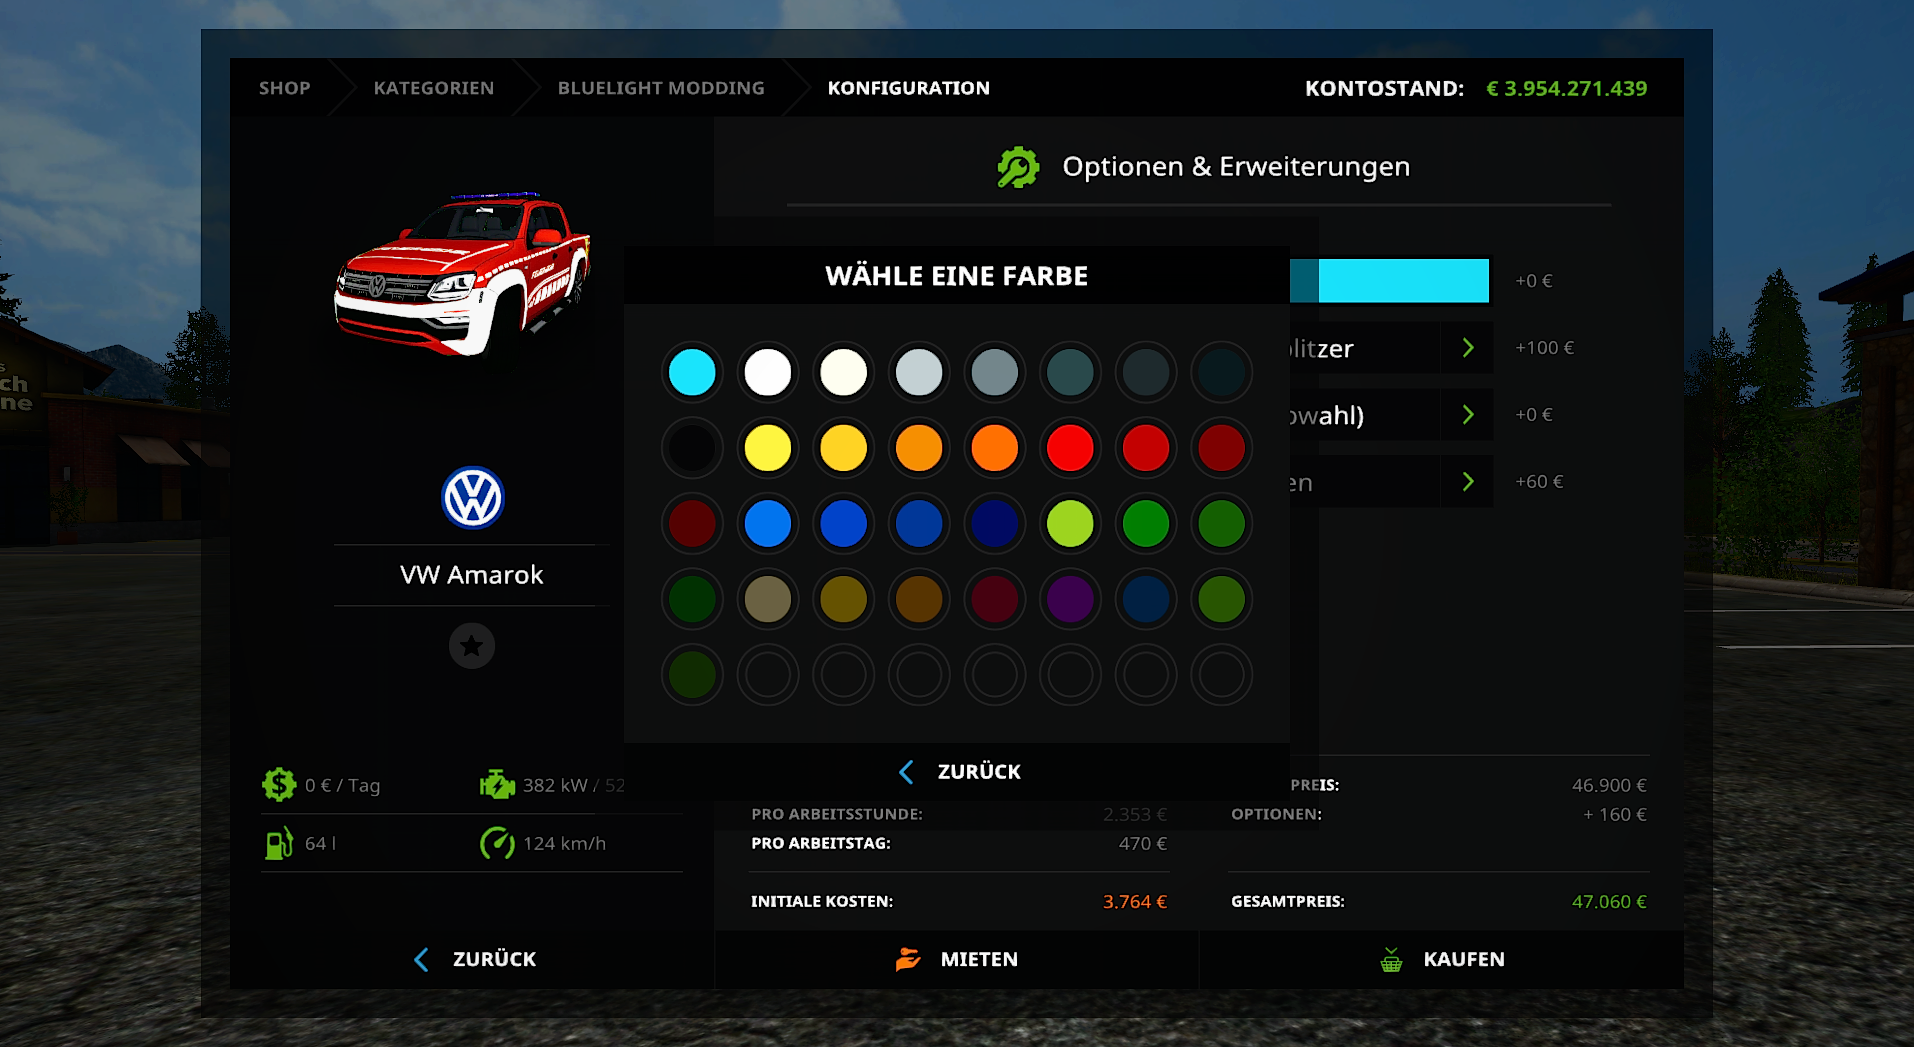Pick the light silver-gray swatch
1914x1047 pixels.
coord(919,372)
